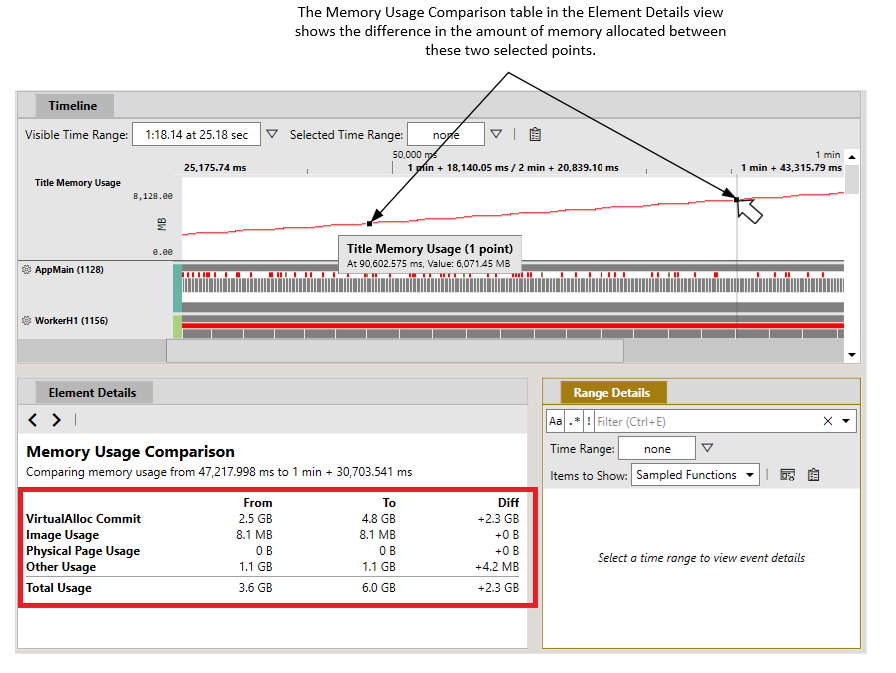
Task: Click the Memory Usage Comparison heading
Action: click(130, 451)
